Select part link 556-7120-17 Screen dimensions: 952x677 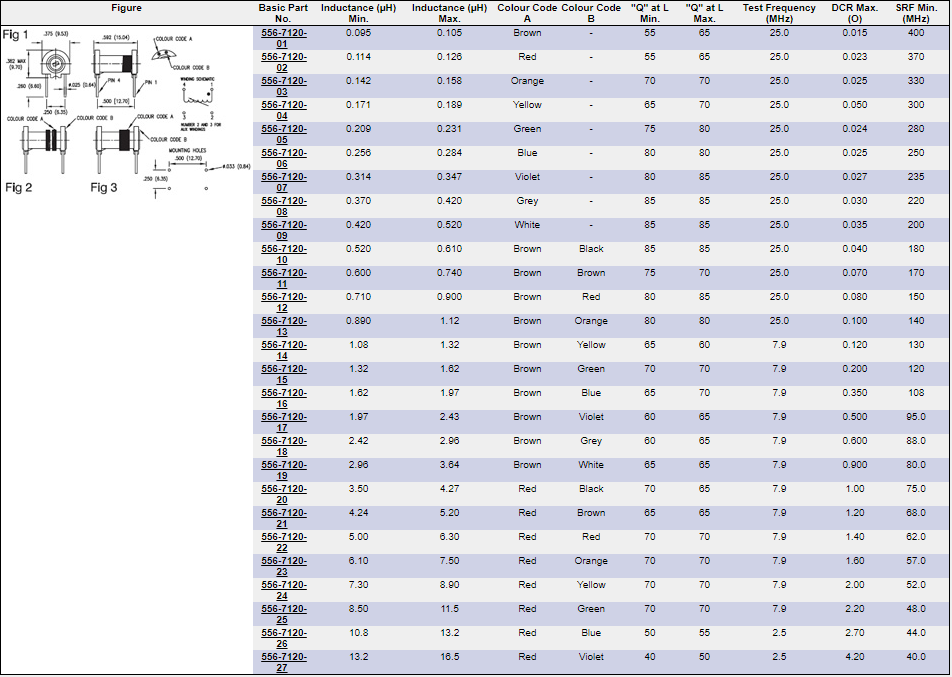coord(283,422)
